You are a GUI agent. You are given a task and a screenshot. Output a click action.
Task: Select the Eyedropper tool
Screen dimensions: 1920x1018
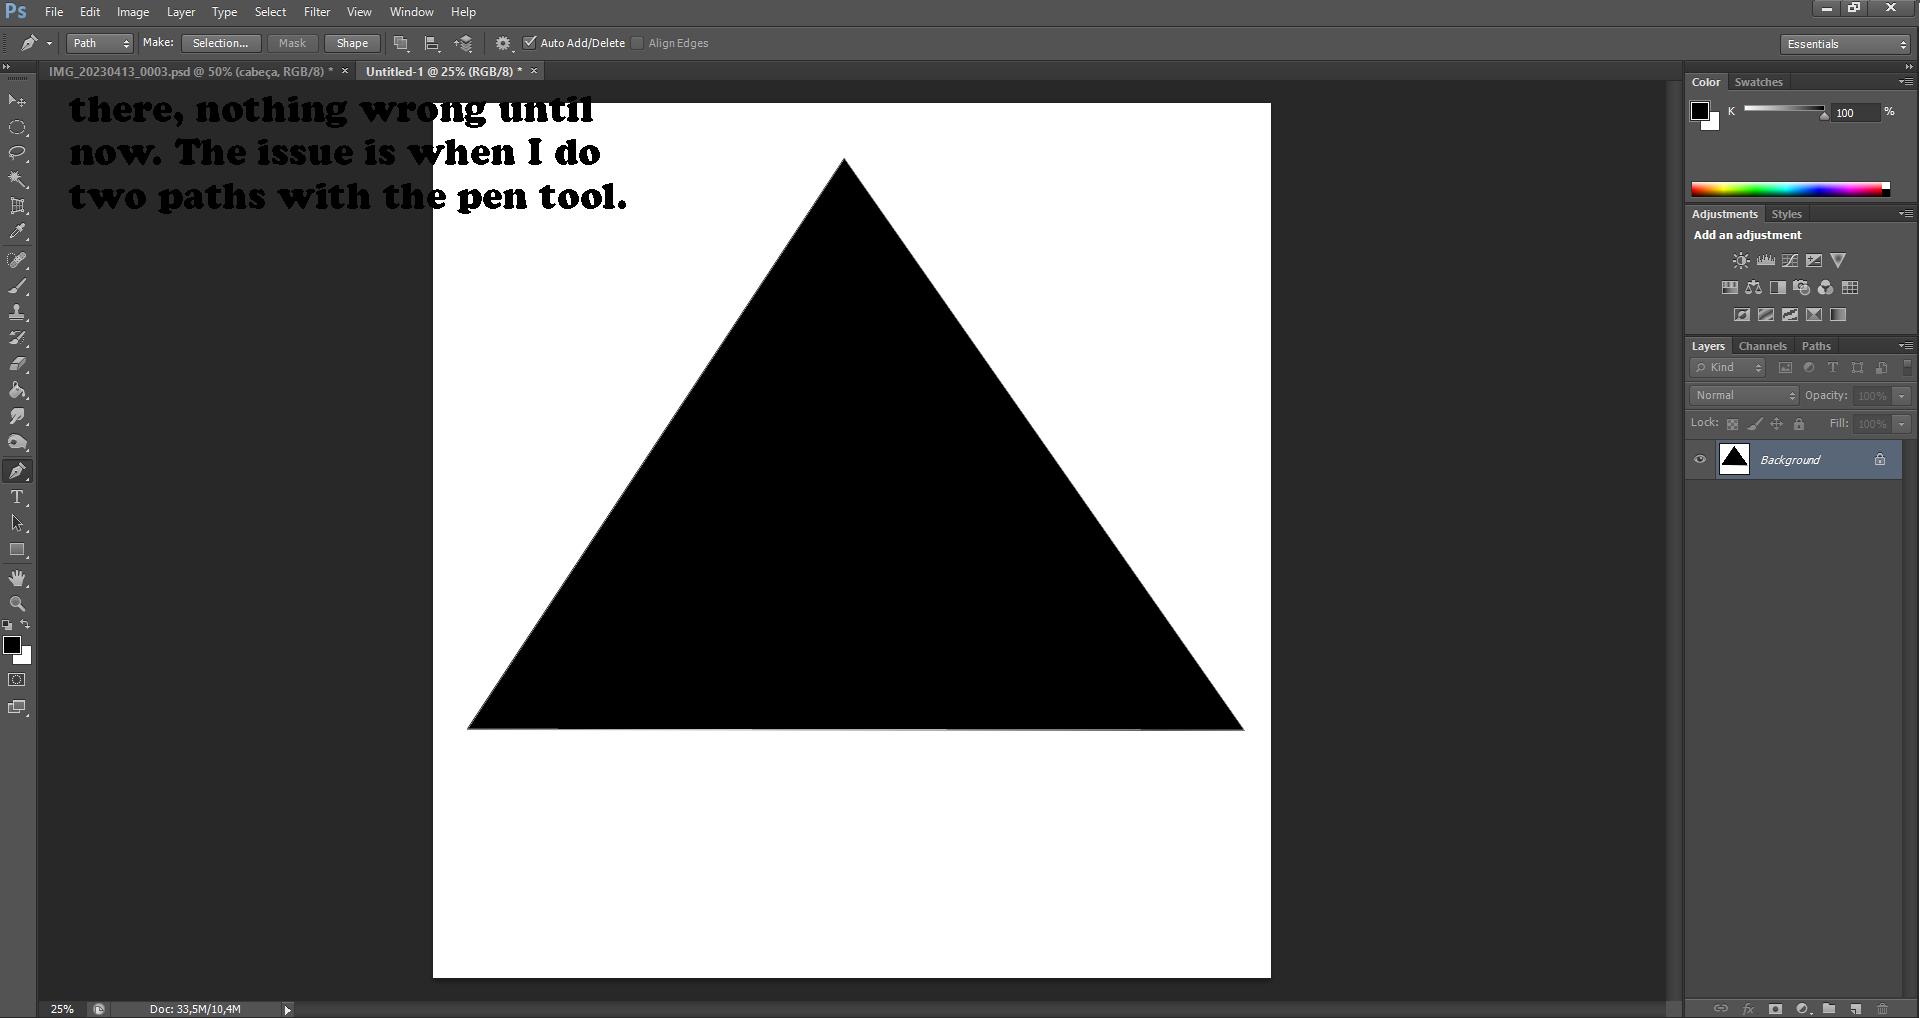coord(17,232)
